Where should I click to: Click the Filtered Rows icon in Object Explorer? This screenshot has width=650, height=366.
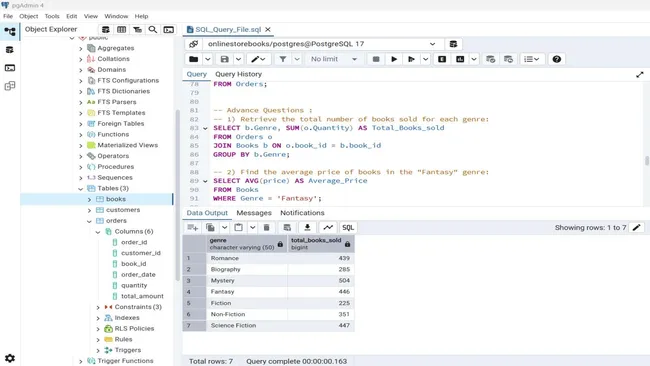click(137, 29)
